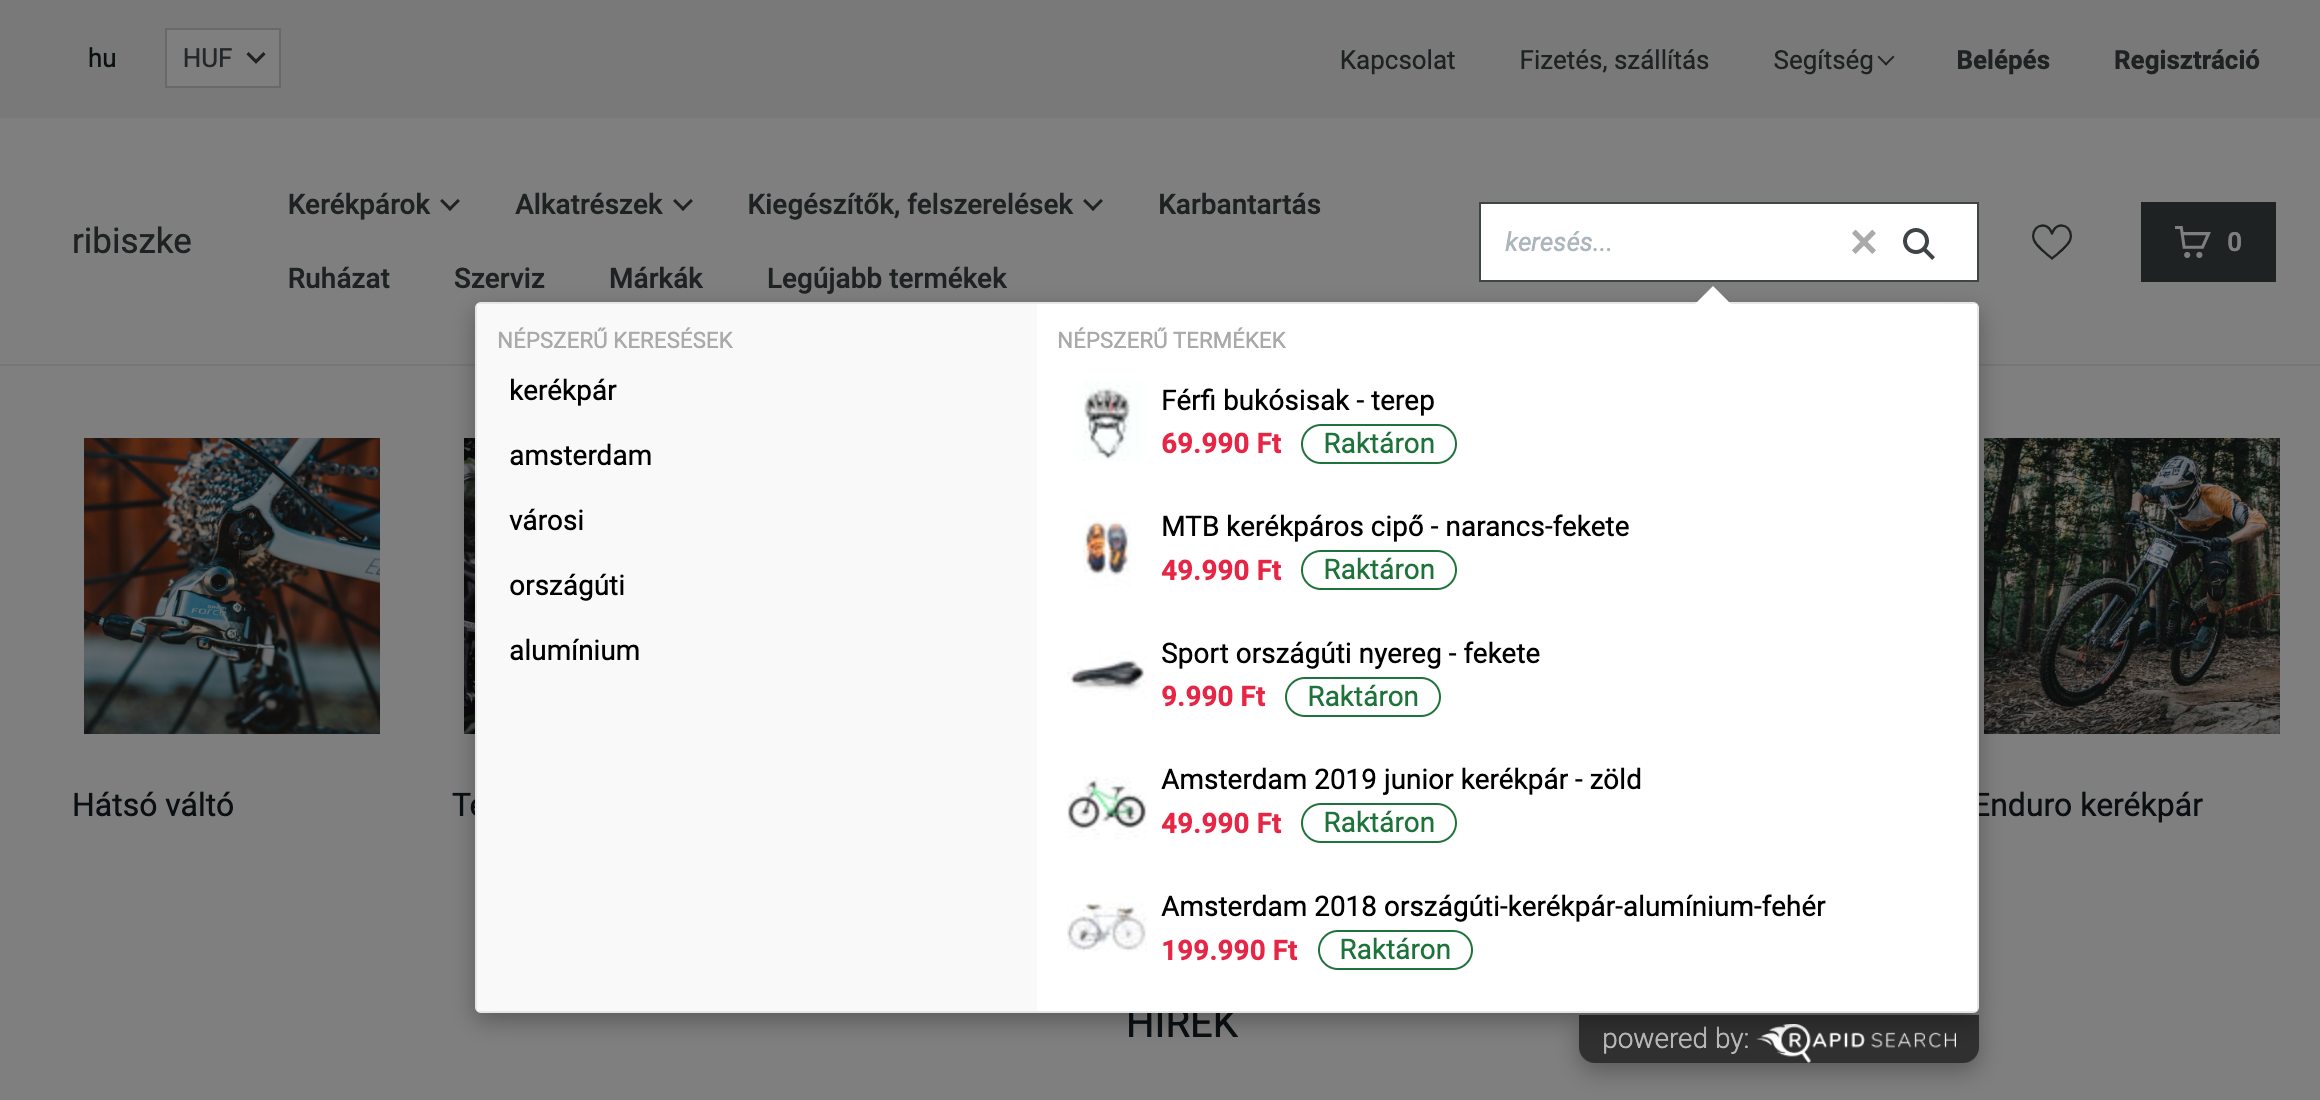Open the wishlist heart icon
This screenshot has width=2320, height=1100.
2051,242
